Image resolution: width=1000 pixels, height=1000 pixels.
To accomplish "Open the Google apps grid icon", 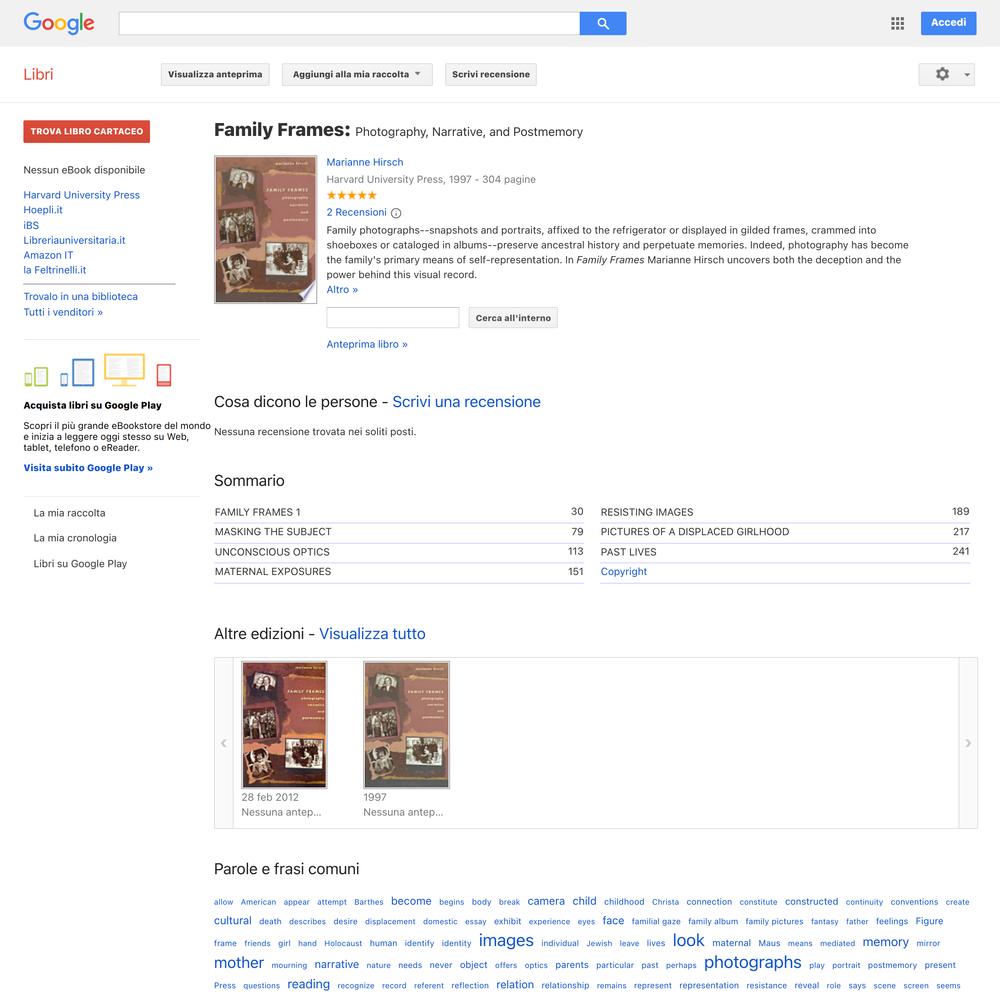I will pyautogui.click(x=897, y=24).
